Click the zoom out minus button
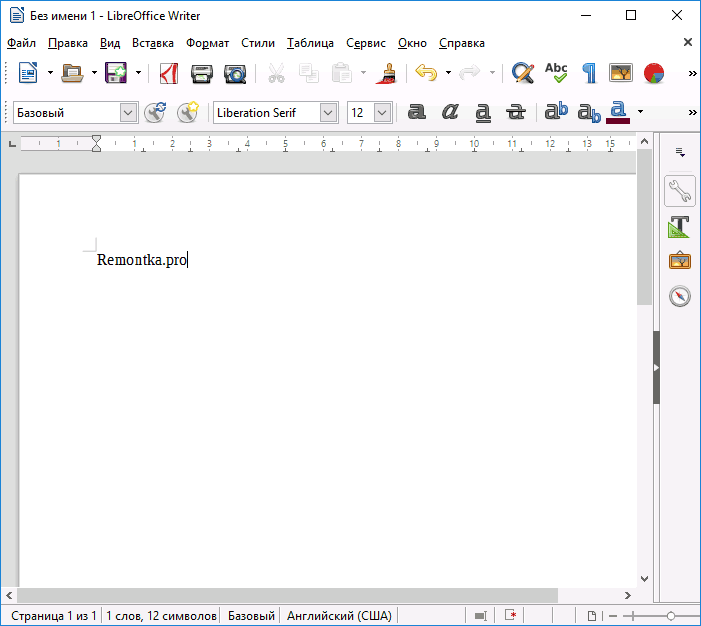This screenshot has height=626, width=701. (613, 616)
